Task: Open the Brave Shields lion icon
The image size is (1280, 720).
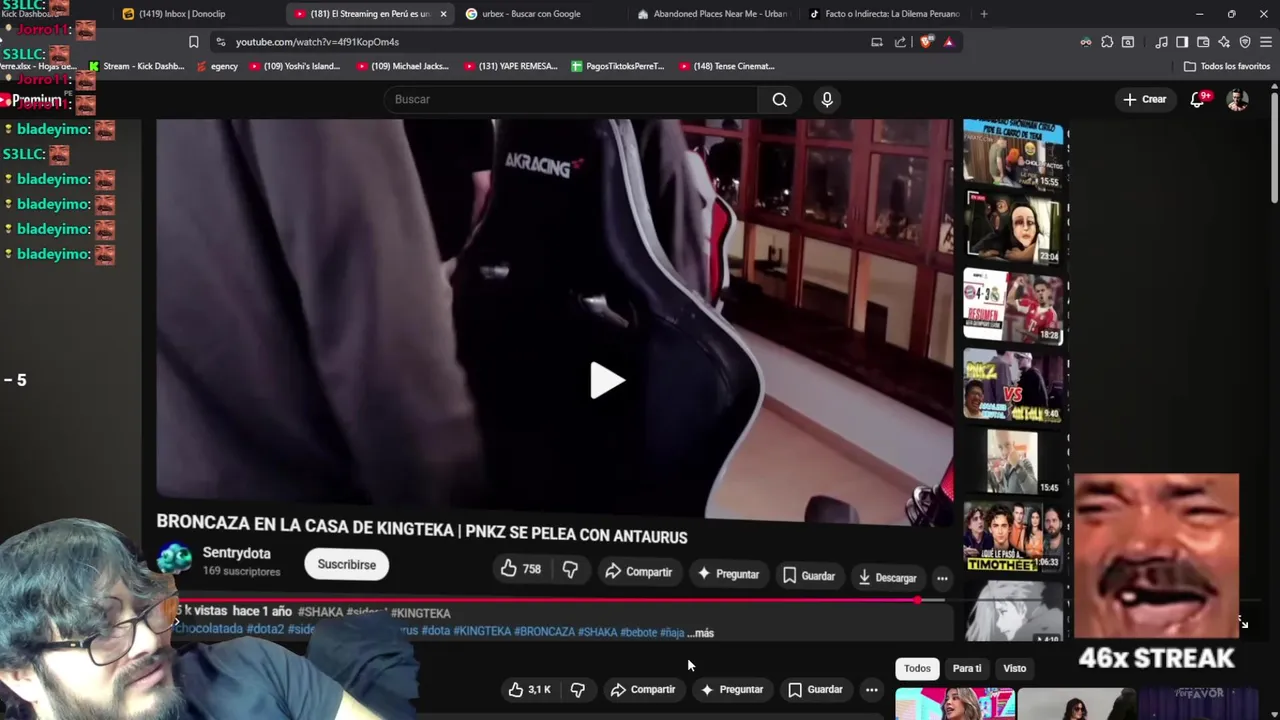Action: pos(926,42)
